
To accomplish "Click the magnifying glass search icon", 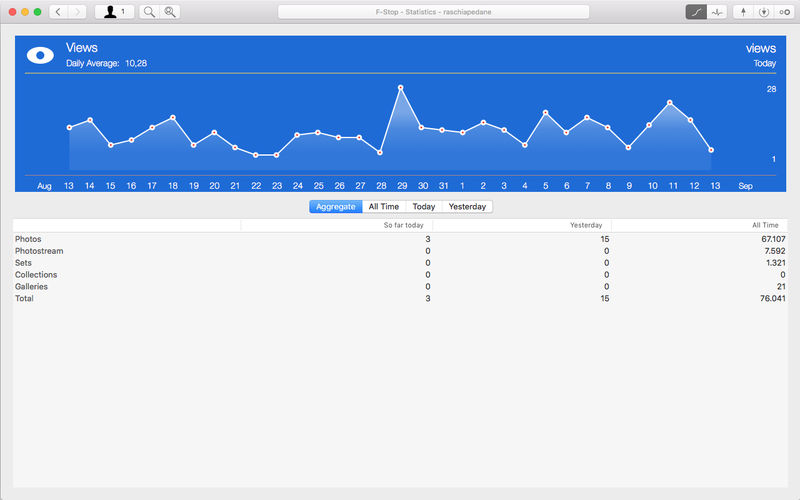I will pyautogui.click(x=149, y=12).
